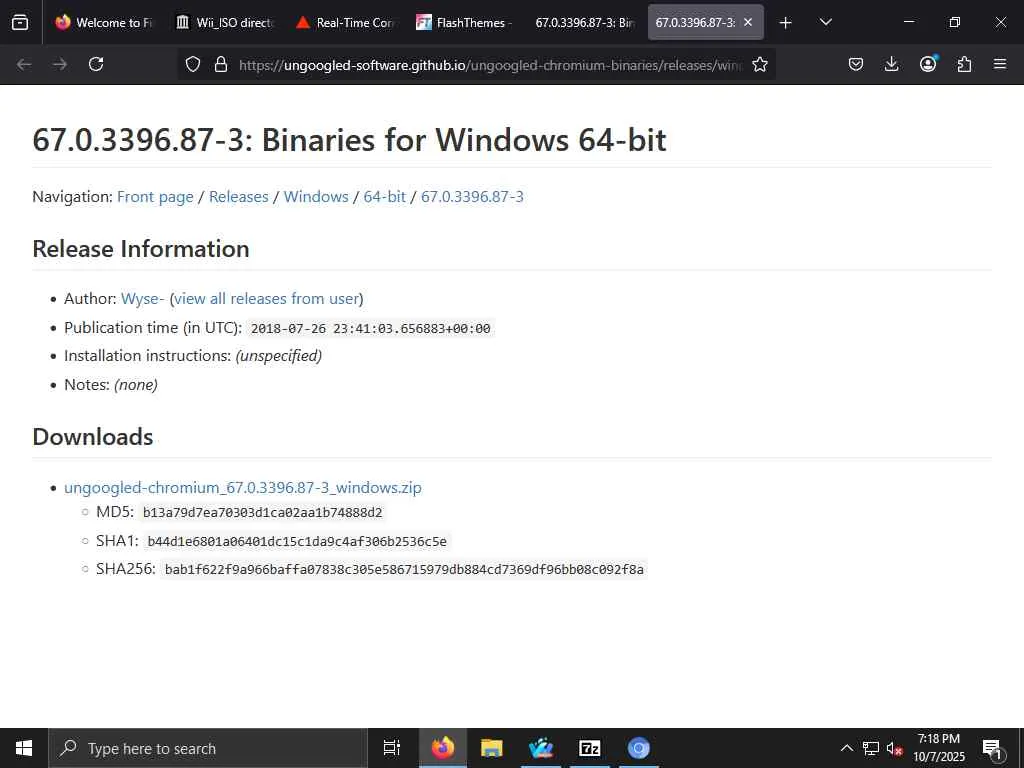Screen dimensions: 1024x768
Task: Click the MD5 hash value
Action: 263,513
